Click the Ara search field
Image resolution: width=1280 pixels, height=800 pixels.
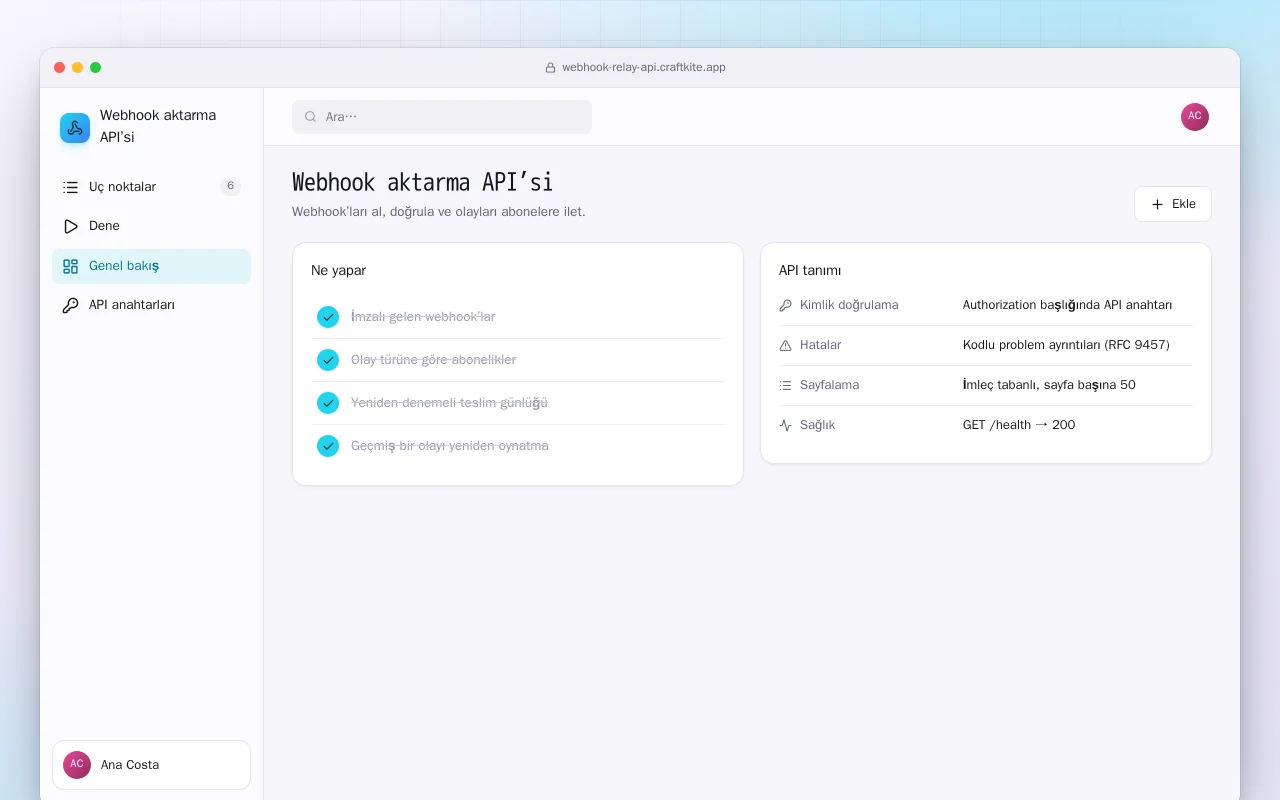coord(442,117)
